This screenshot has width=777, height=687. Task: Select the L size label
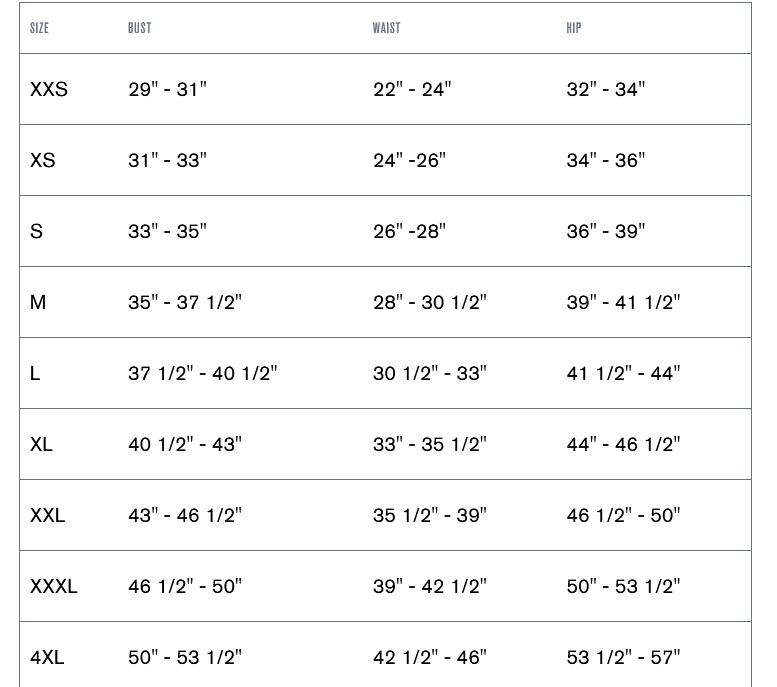(36, 373)
